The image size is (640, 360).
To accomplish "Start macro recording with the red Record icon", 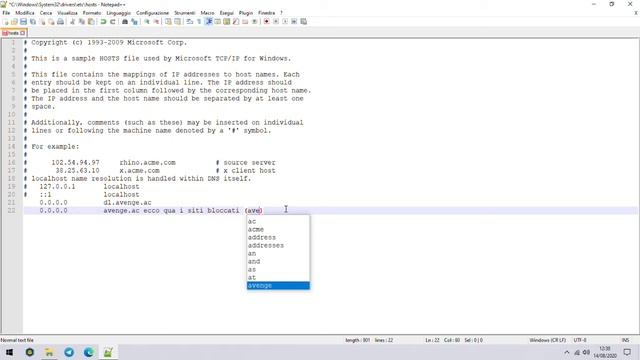I will click(267, 22).
